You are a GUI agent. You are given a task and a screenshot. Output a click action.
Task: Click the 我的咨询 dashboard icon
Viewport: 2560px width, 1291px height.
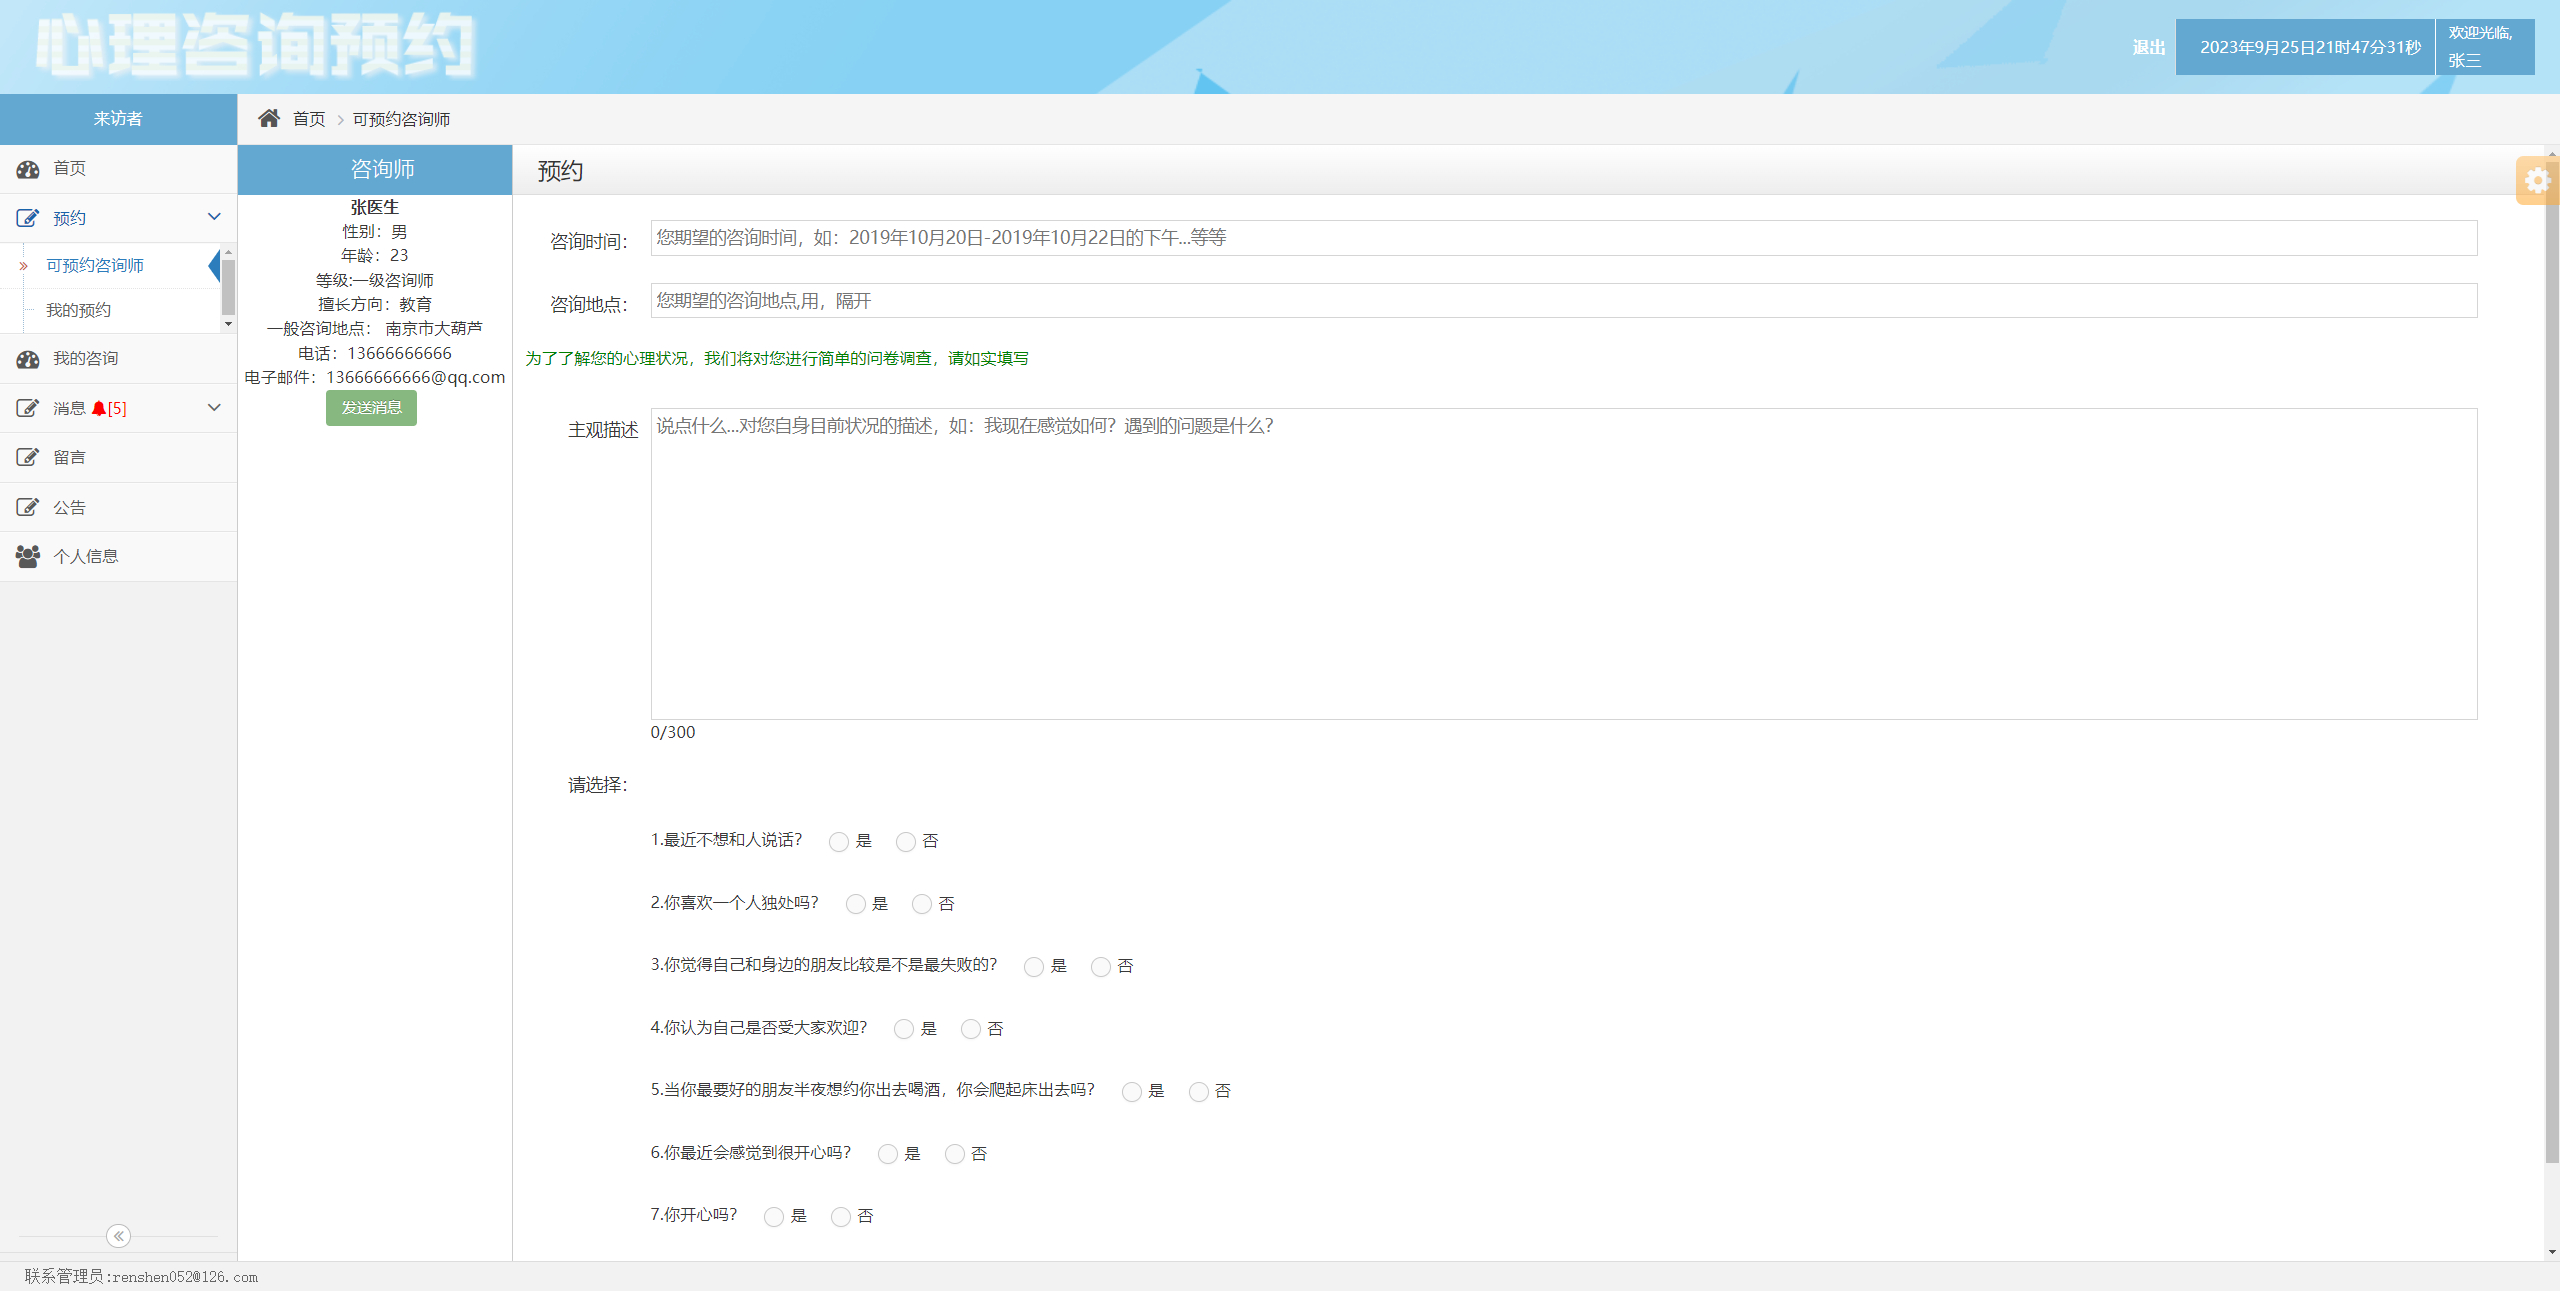(28, 359)
